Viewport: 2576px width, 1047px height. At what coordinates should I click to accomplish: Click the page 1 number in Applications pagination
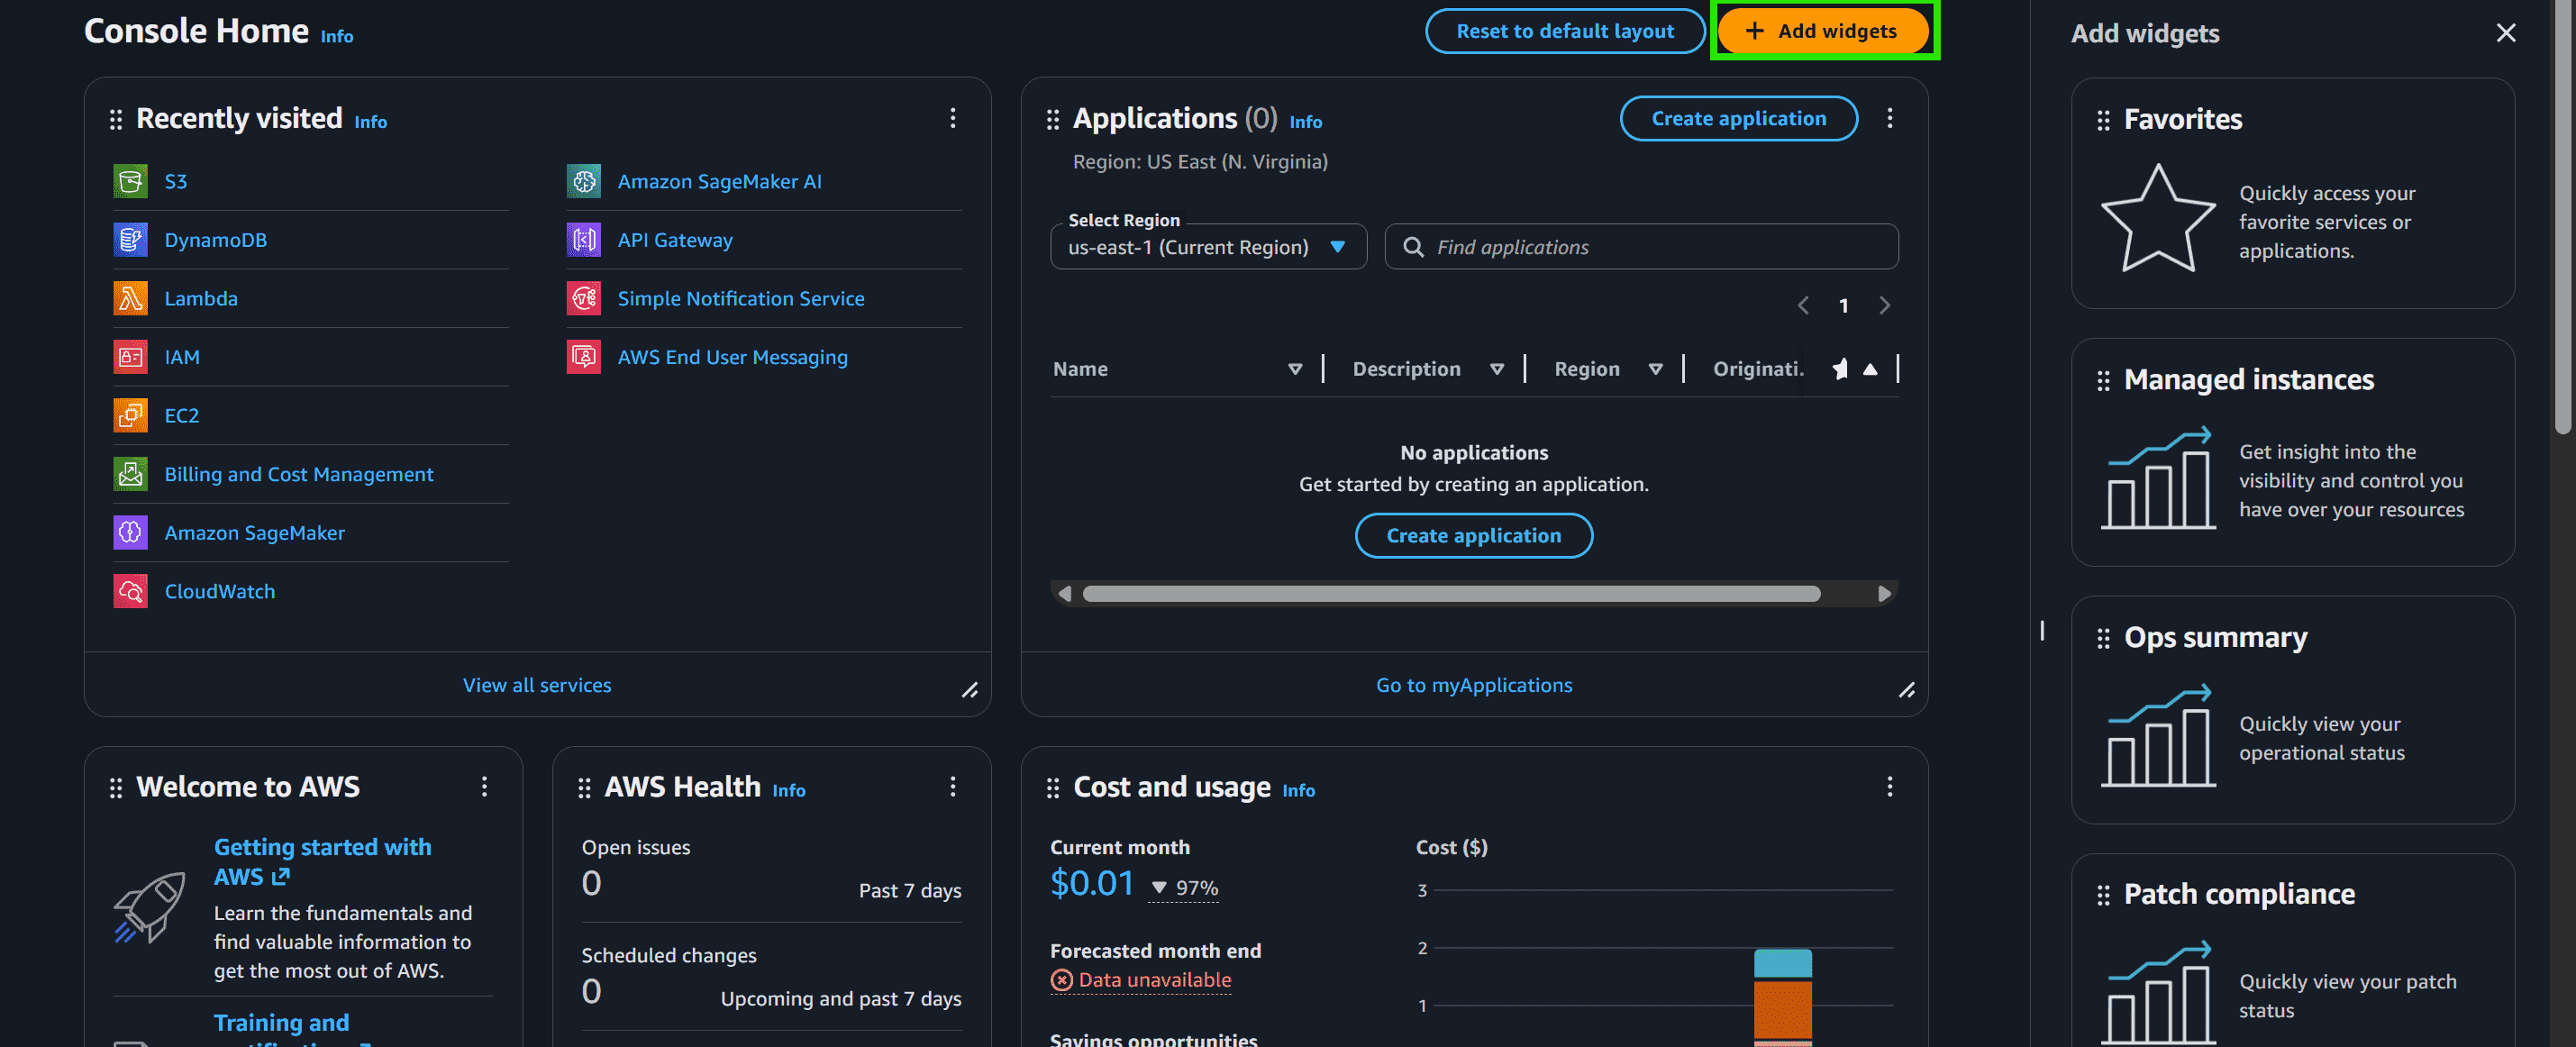(1844, 306)
